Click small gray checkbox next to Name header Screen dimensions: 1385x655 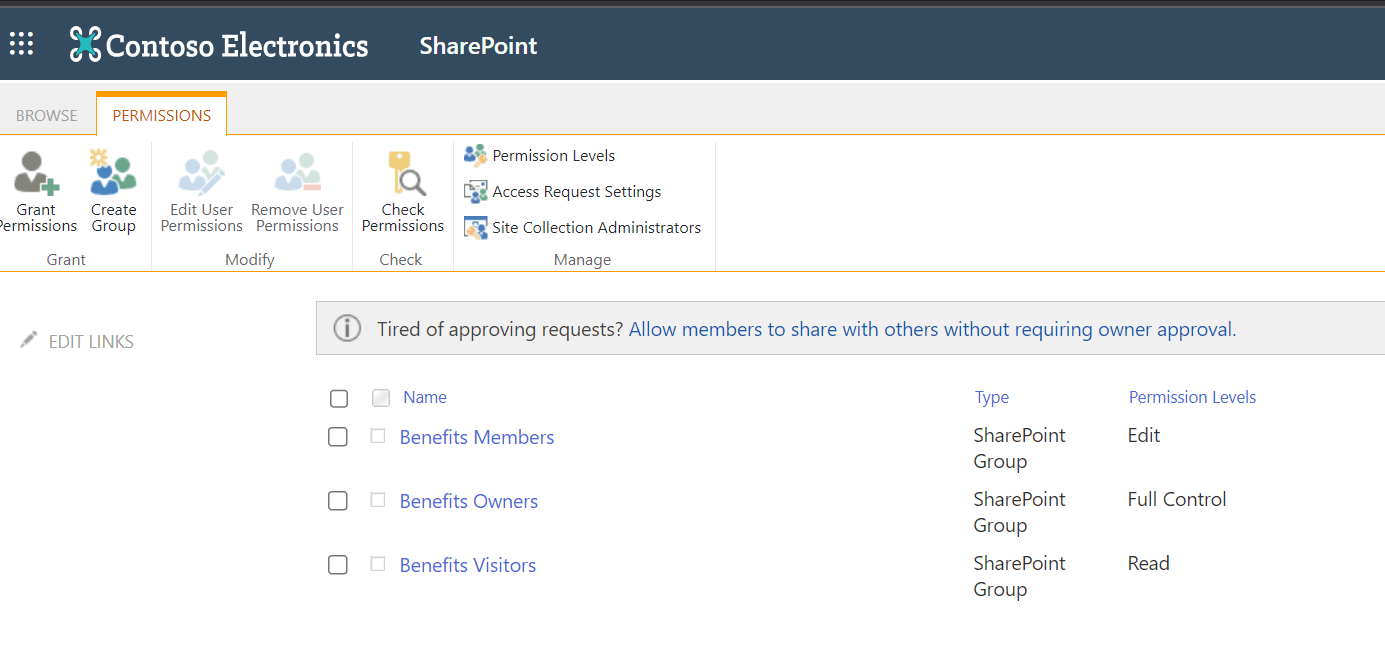pos(381,398)
